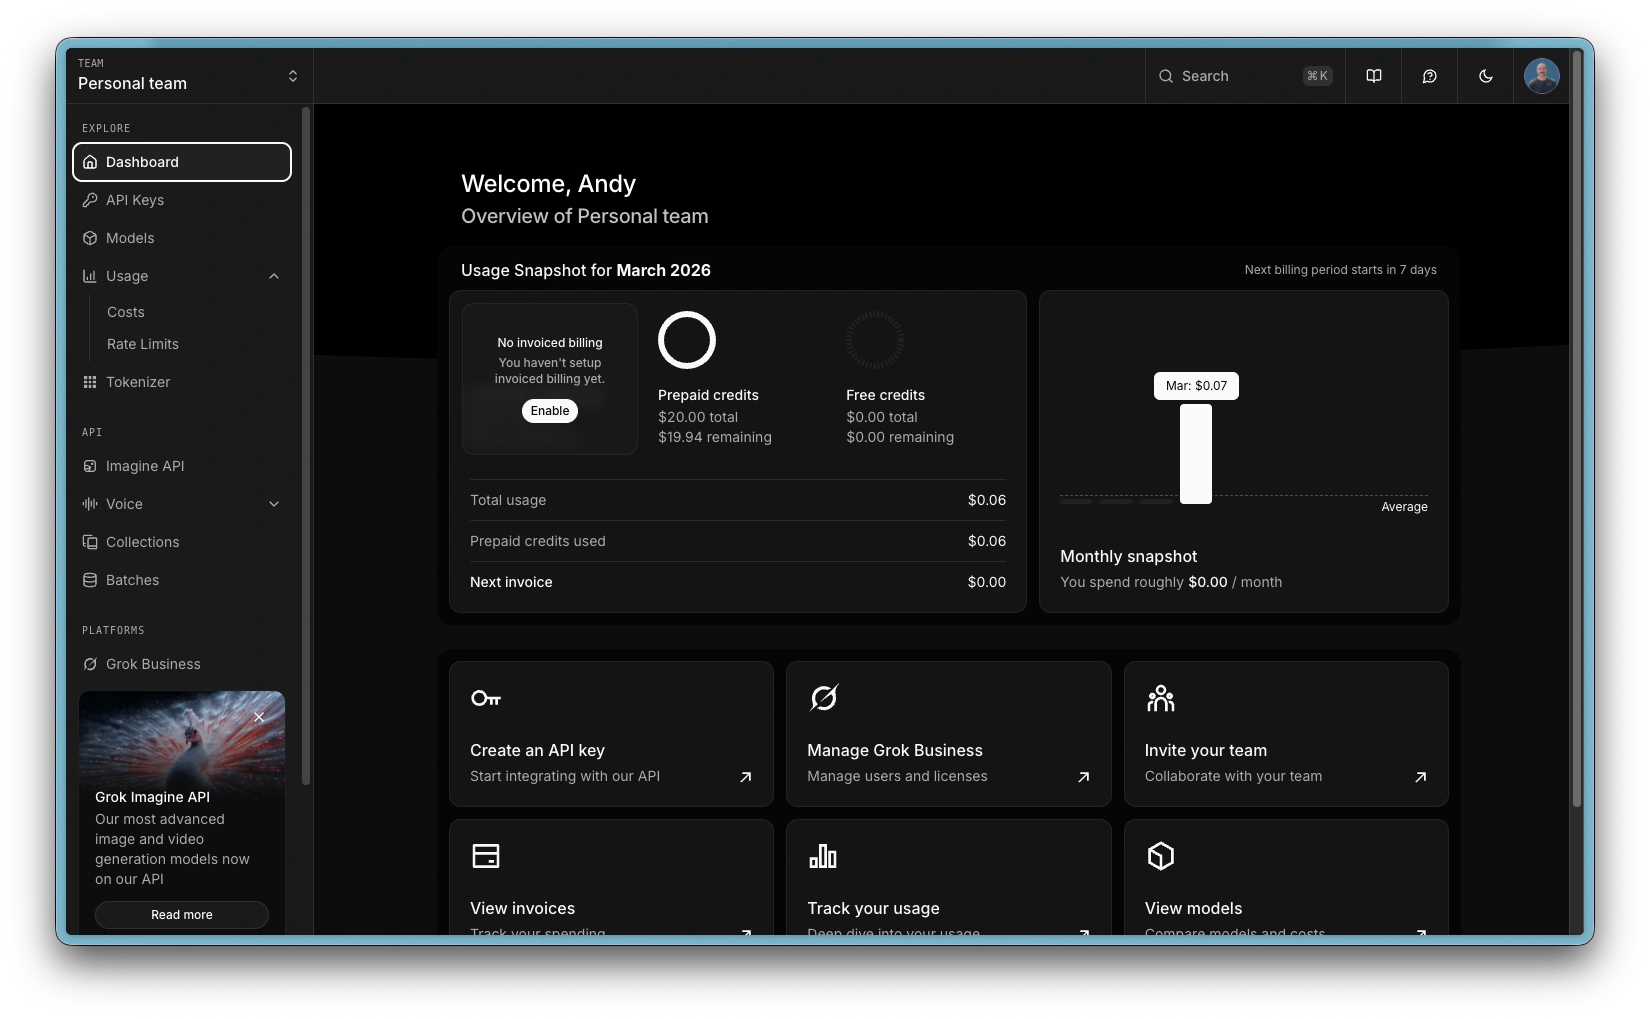Open the documentation book icon
The width and height of the screenshot is (1650, 1019).
pos(1374,76)
